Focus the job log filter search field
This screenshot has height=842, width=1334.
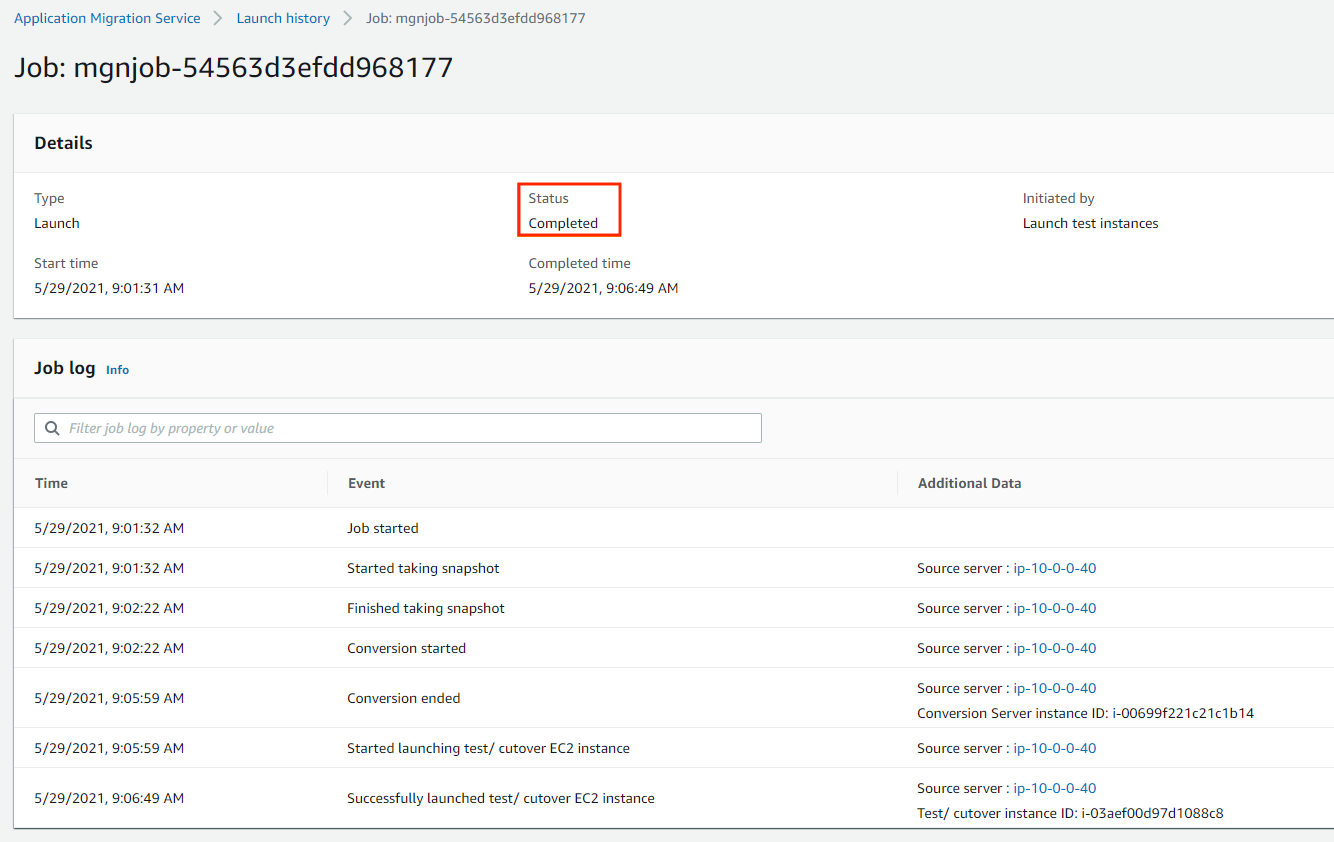[398, 428]
